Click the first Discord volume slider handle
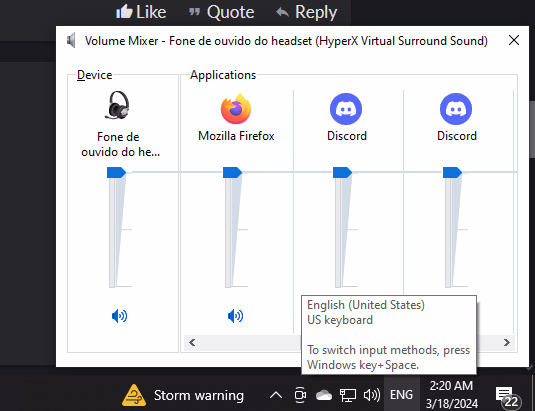This screenshot has width=535, height=411. click(342, 173)
